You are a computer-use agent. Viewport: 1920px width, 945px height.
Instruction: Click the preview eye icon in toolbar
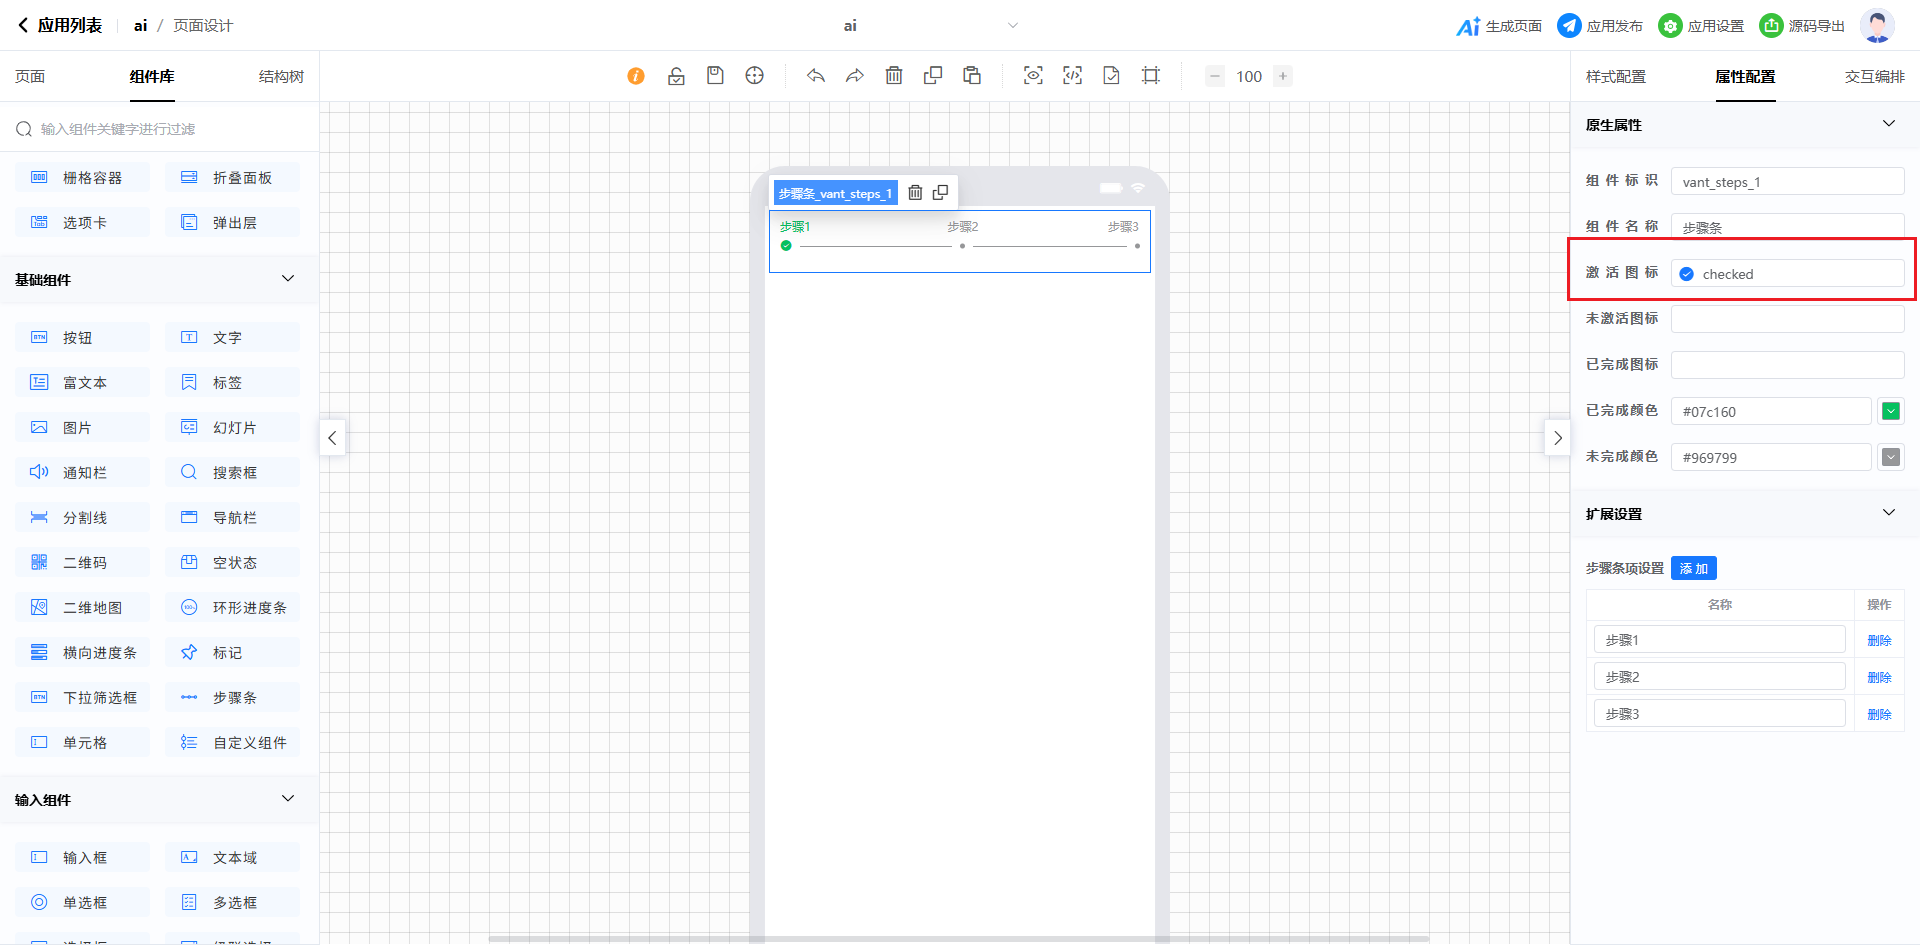coord(1033,76)
